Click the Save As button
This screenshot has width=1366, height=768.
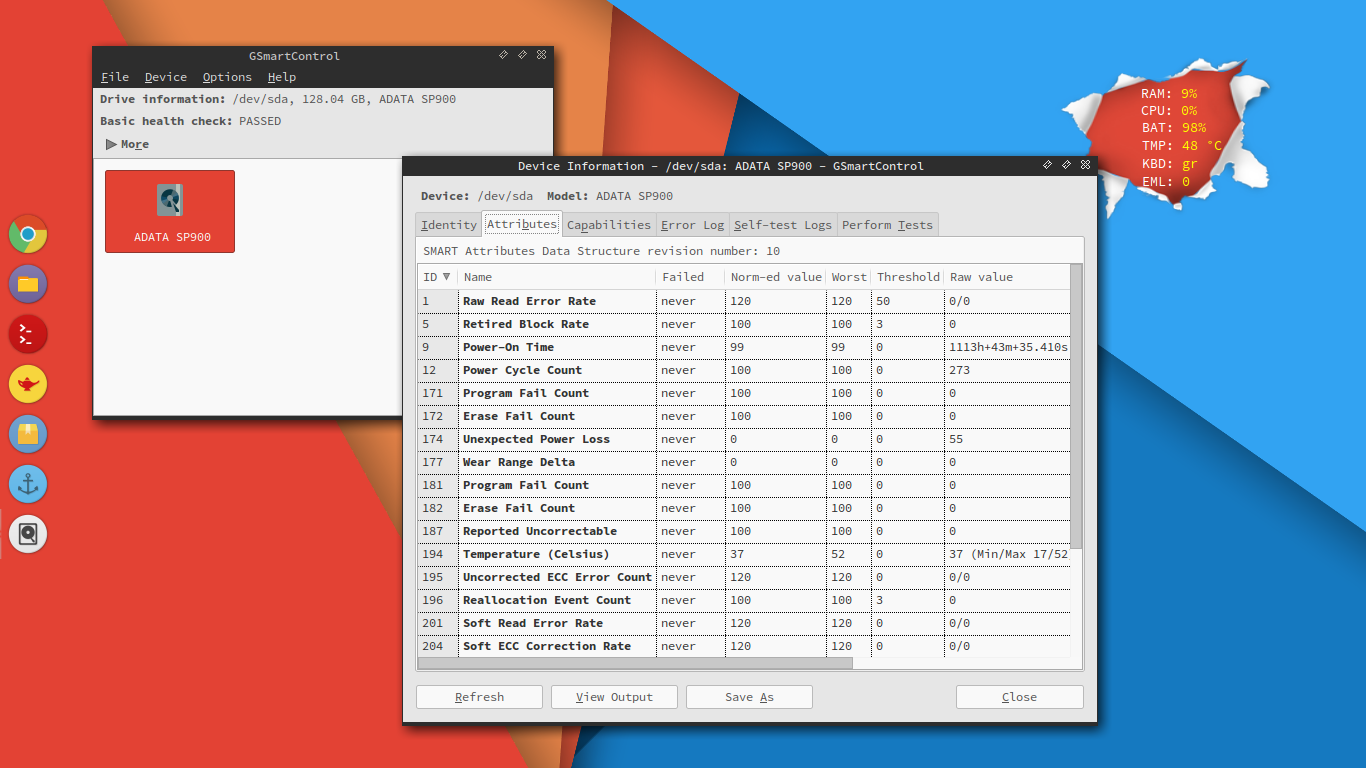coord(749,697)
